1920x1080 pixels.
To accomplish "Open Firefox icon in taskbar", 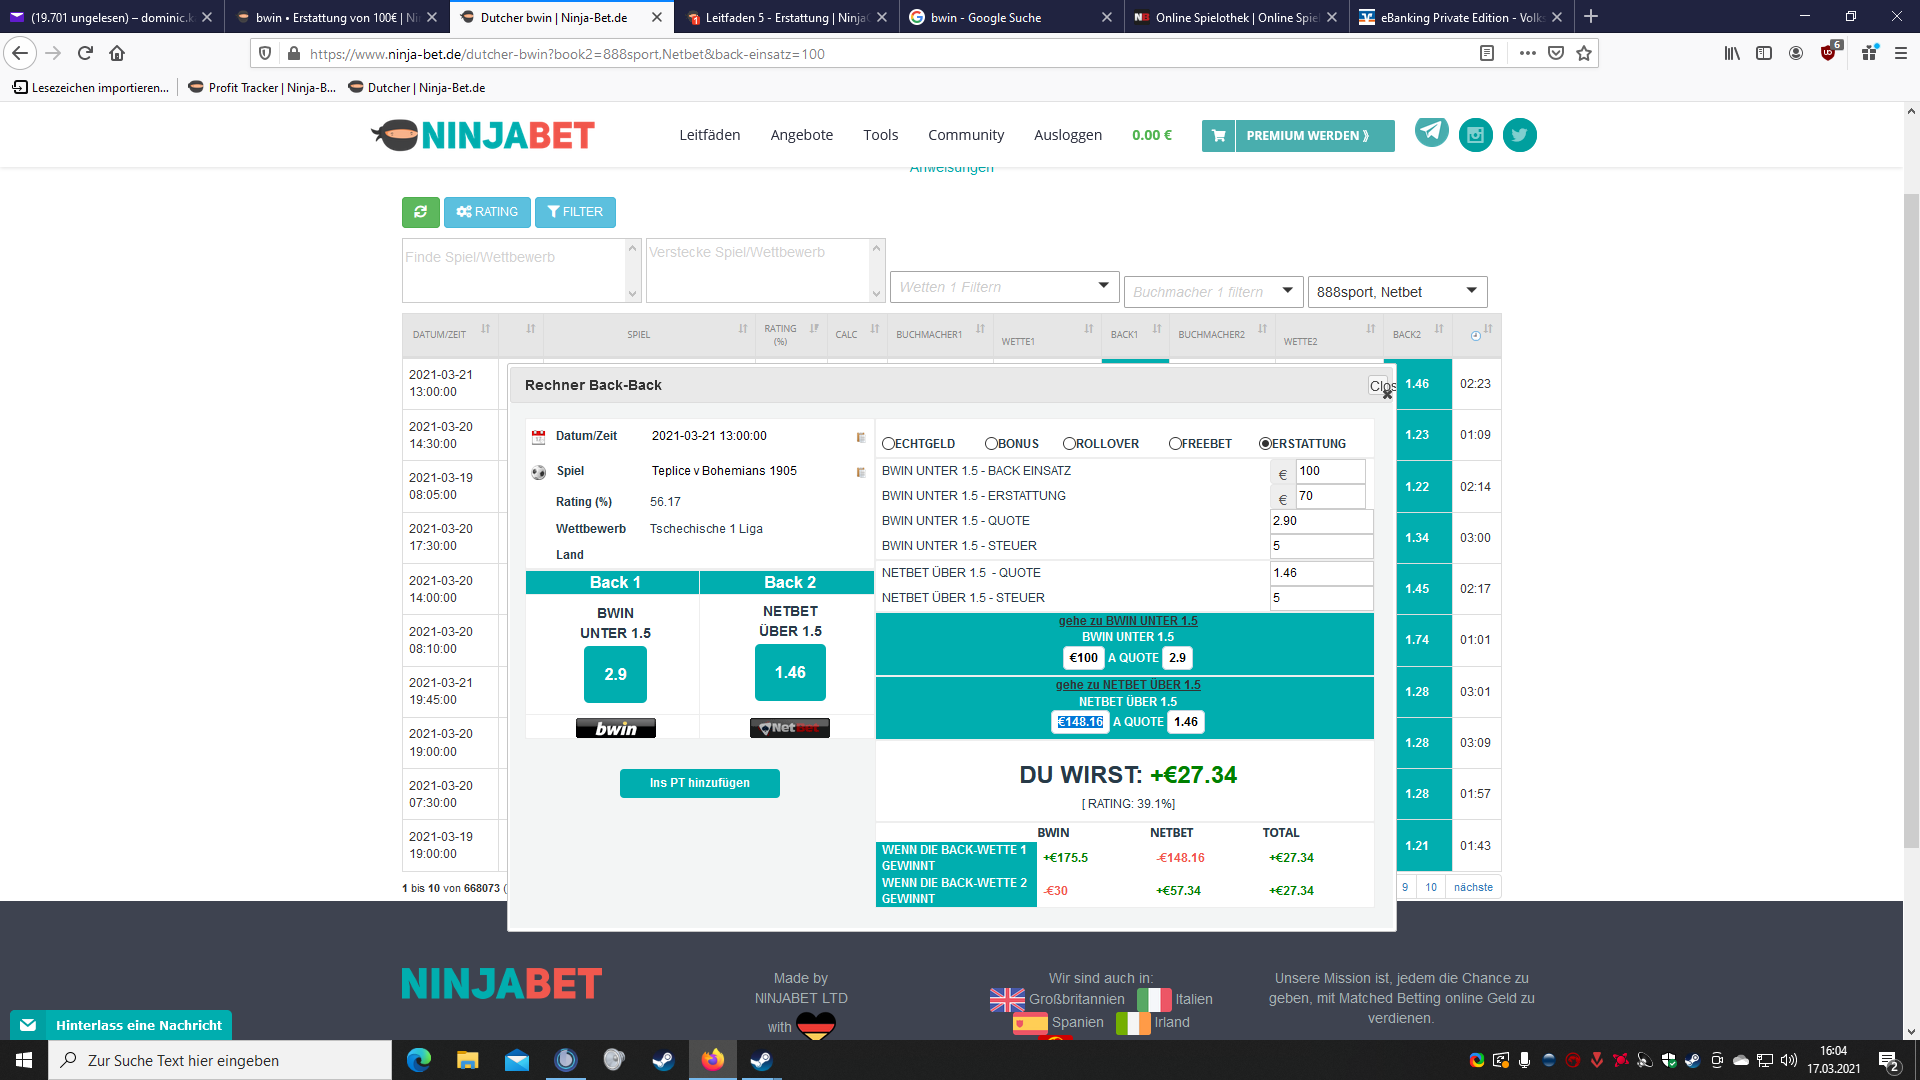I will tap(713, 1060).
